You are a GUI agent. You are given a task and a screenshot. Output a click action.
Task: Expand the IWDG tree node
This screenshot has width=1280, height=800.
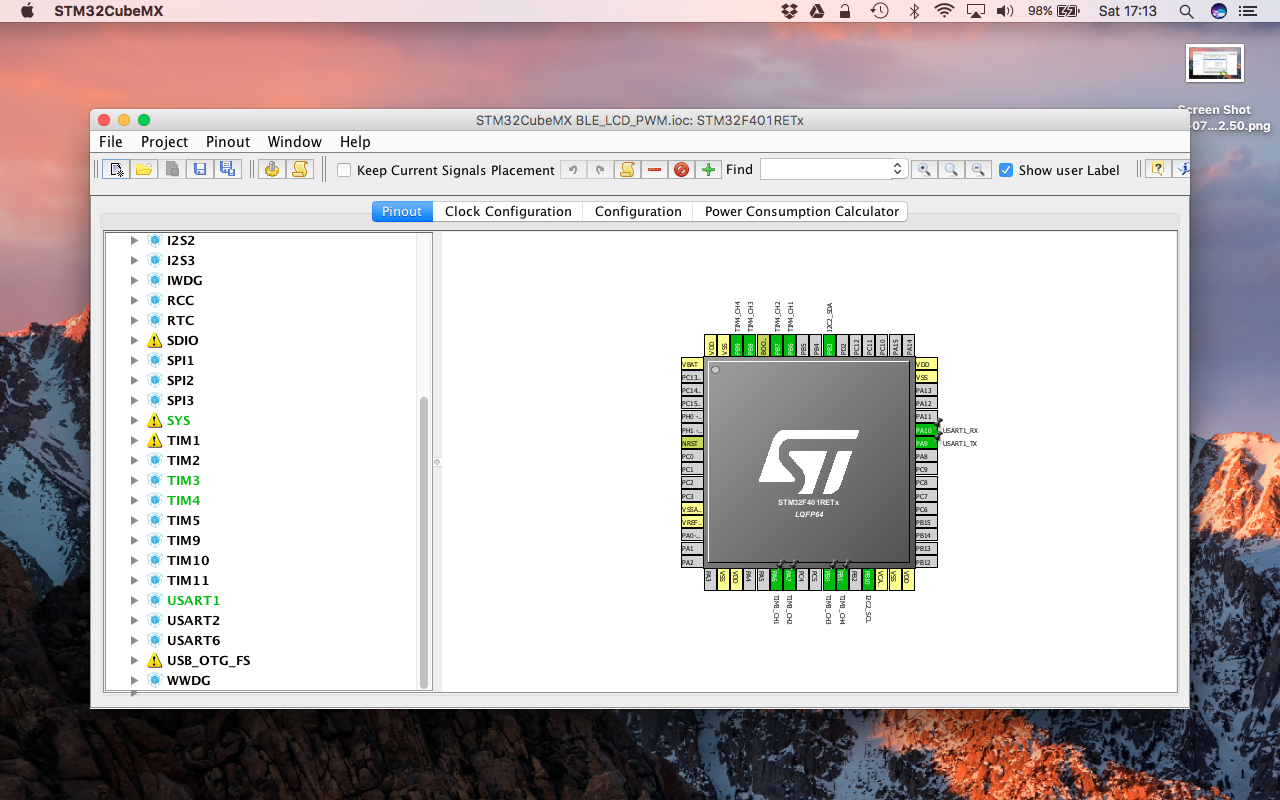134,280
